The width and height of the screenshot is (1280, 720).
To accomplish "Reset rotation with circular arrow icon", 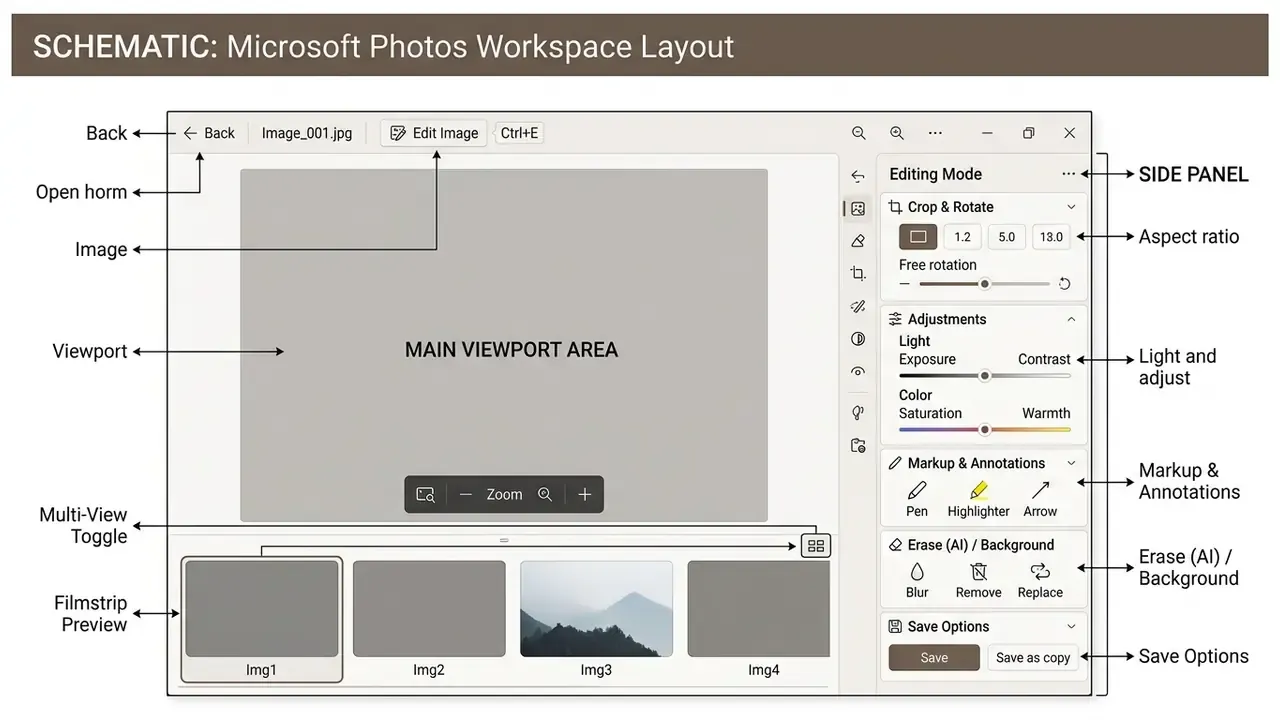I will [x=1064, y=284].
